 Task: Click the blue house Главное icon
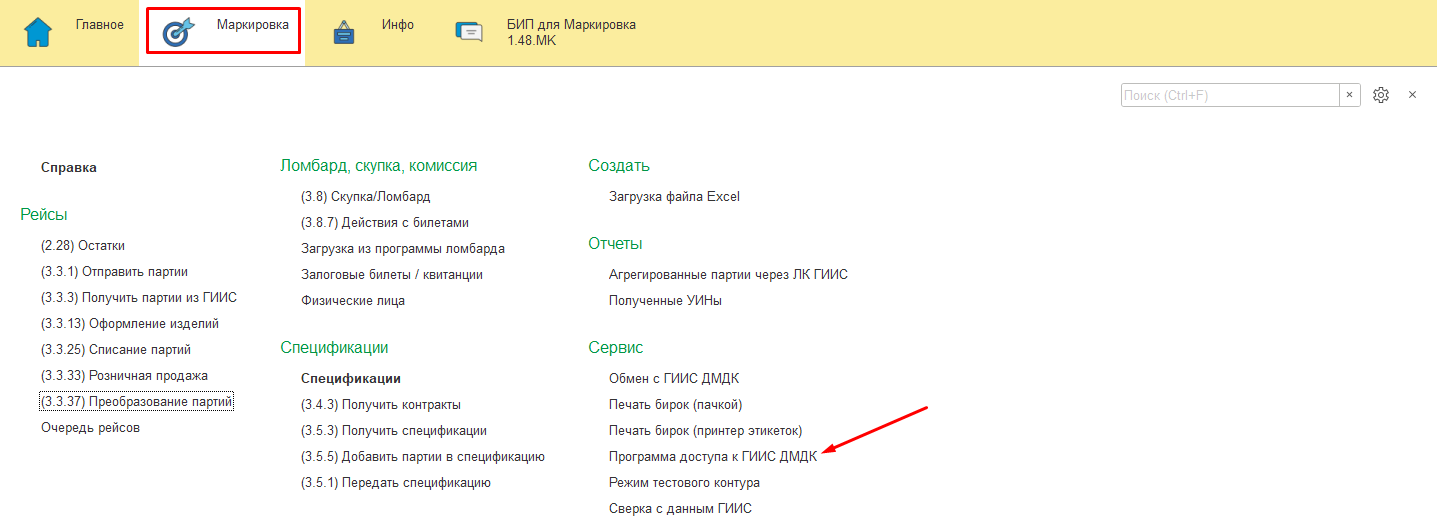click(x=38, y=33)
